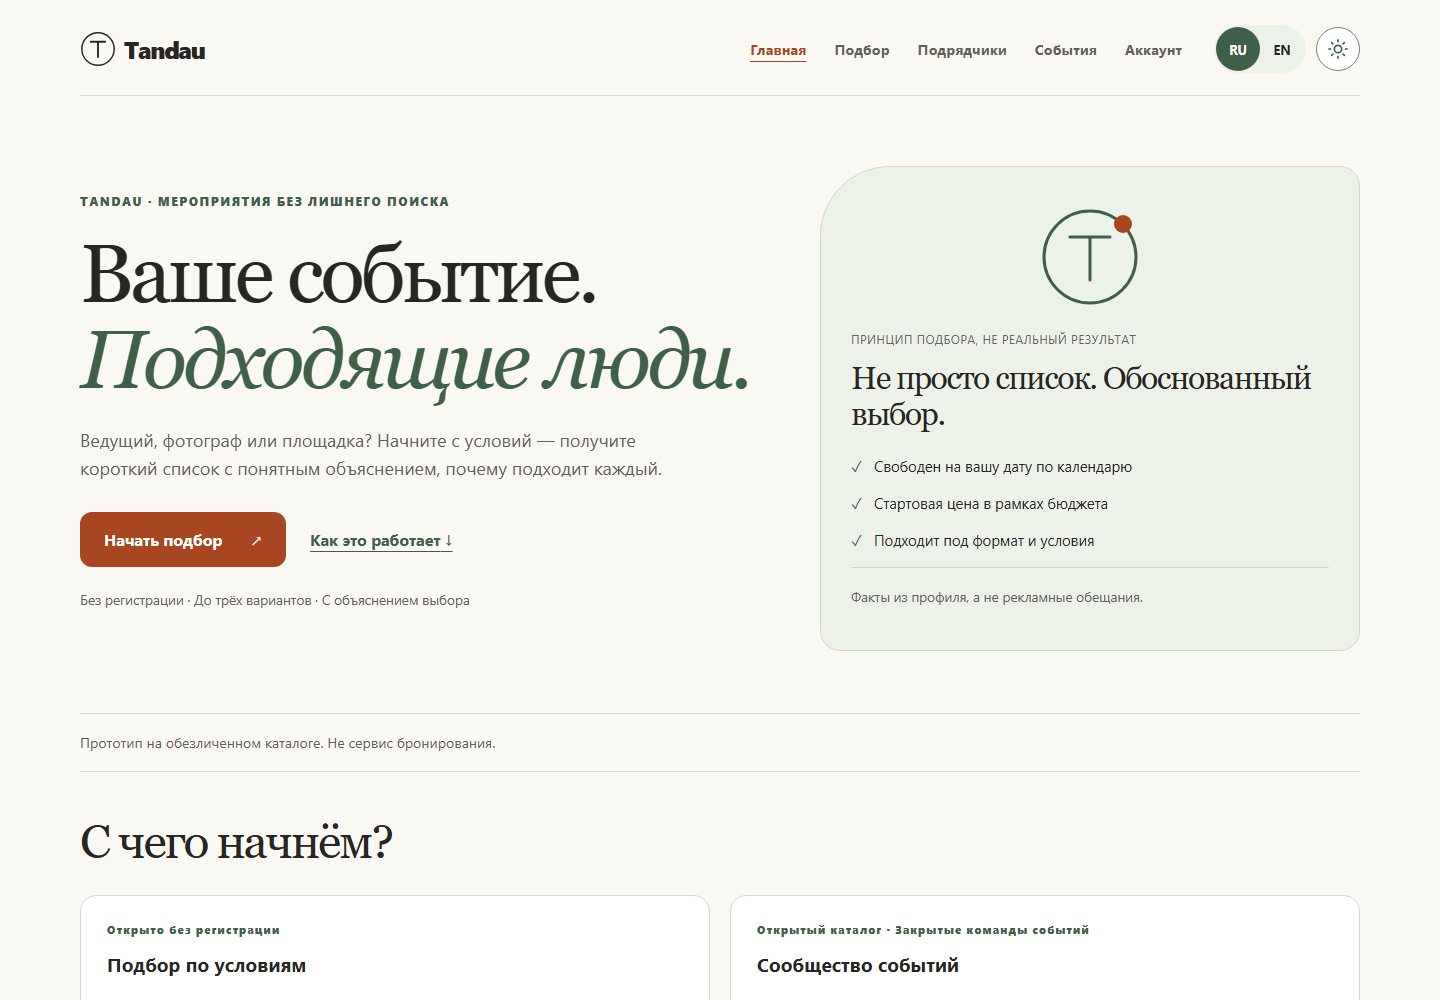1440x1000 pixels.
Task: Click the large T emblem in the green card
Action: coord(1090,257)
